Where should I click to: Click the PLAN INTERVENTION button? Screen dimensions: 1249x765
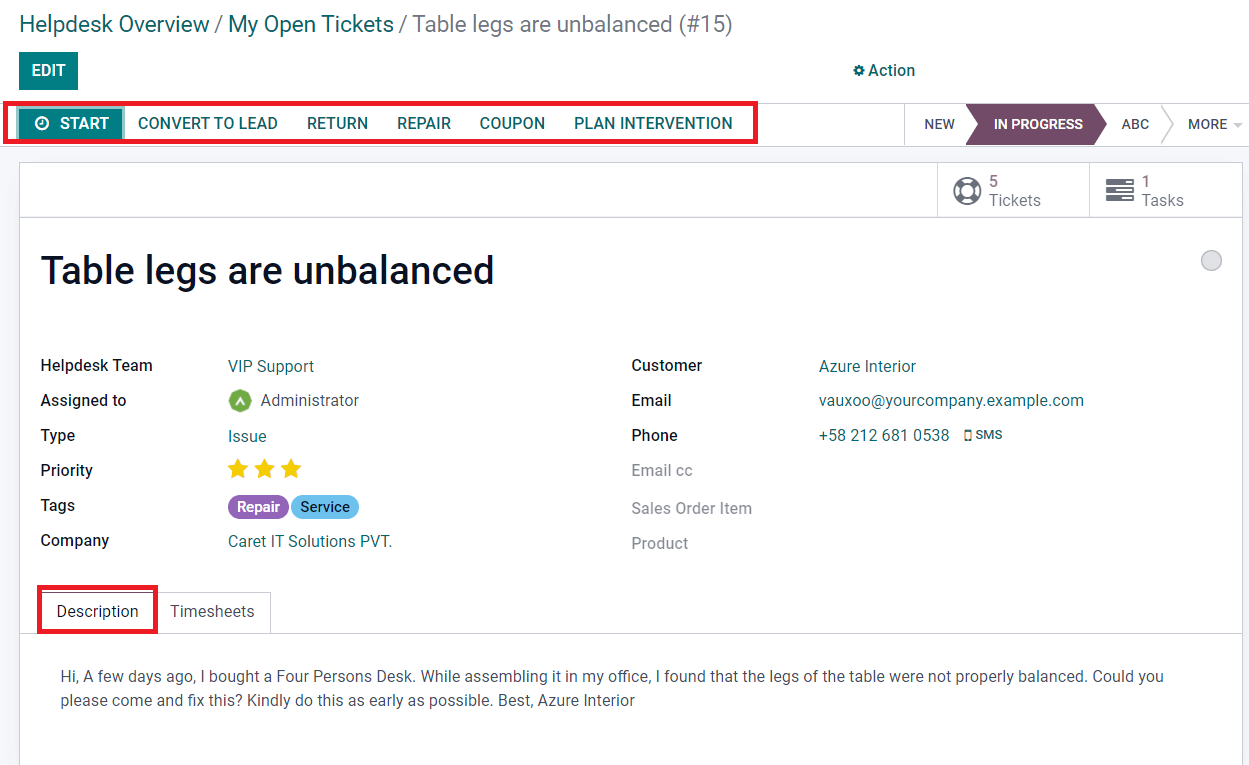pyautogui.click(x=653, y=124)
